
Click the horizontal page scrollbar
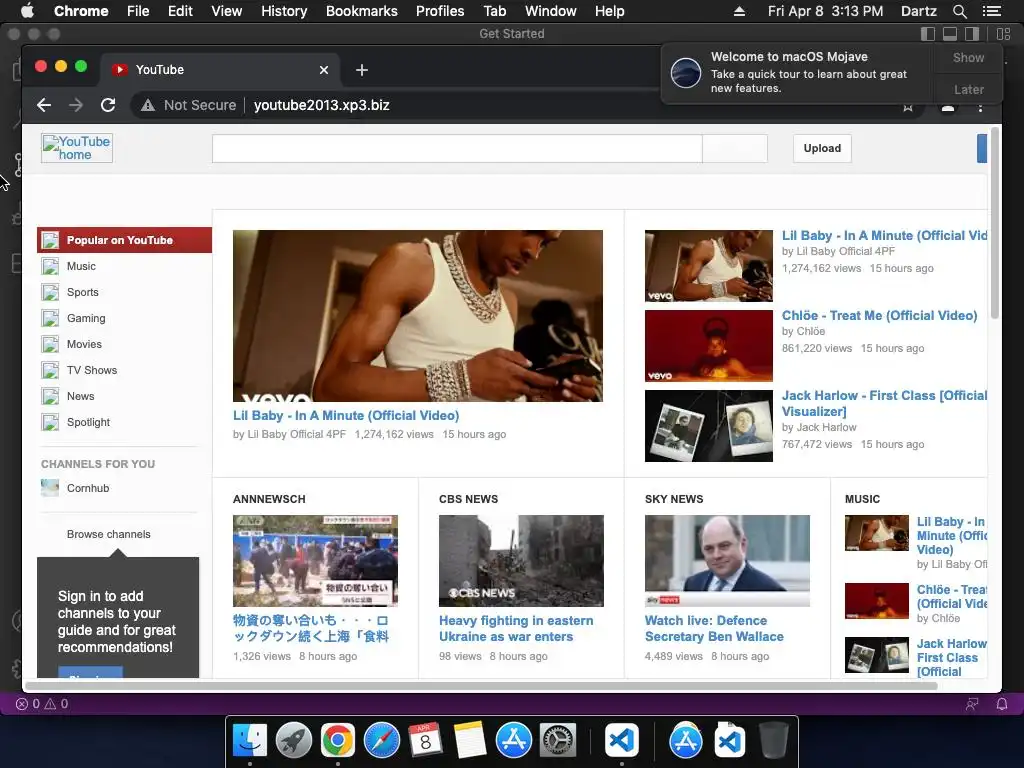tap(482, 686)
